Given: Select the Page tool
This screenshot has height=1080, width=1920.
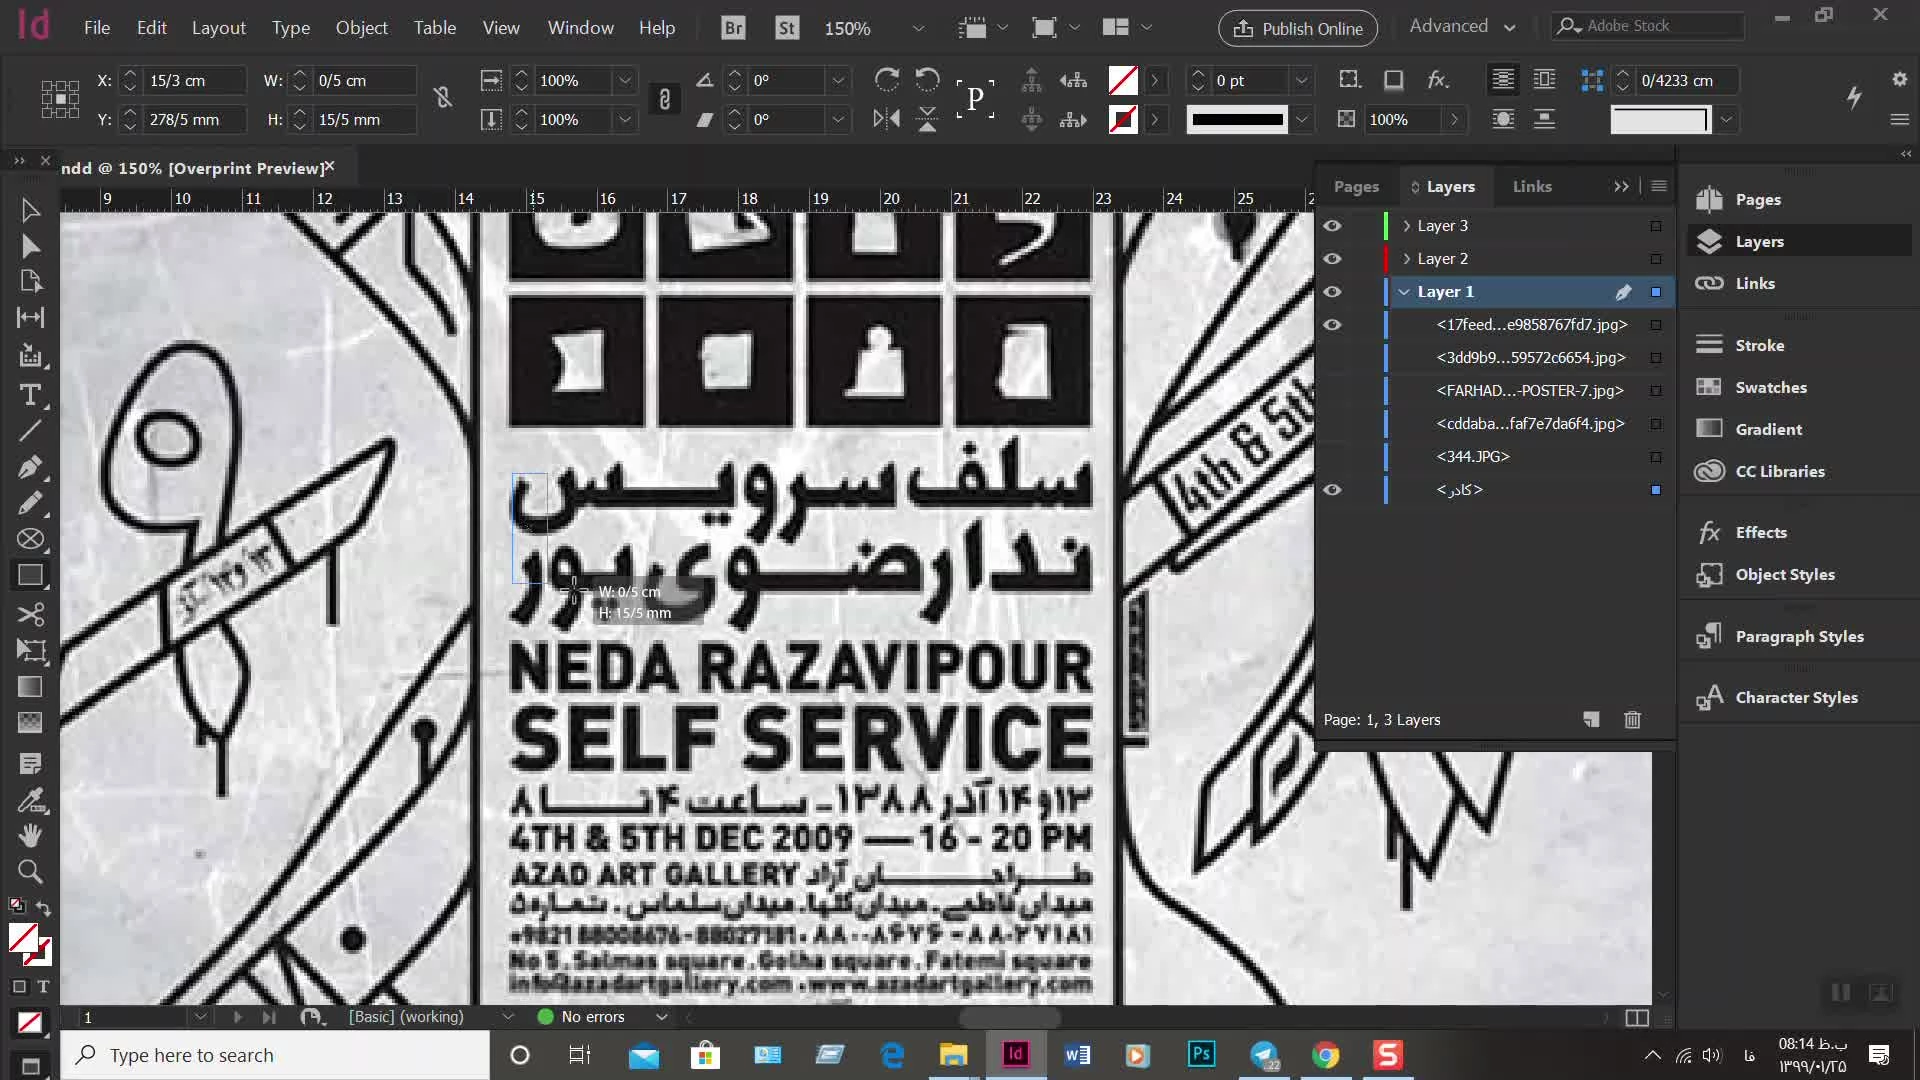Looking at the screenshot, I should (x=30, y=282).
